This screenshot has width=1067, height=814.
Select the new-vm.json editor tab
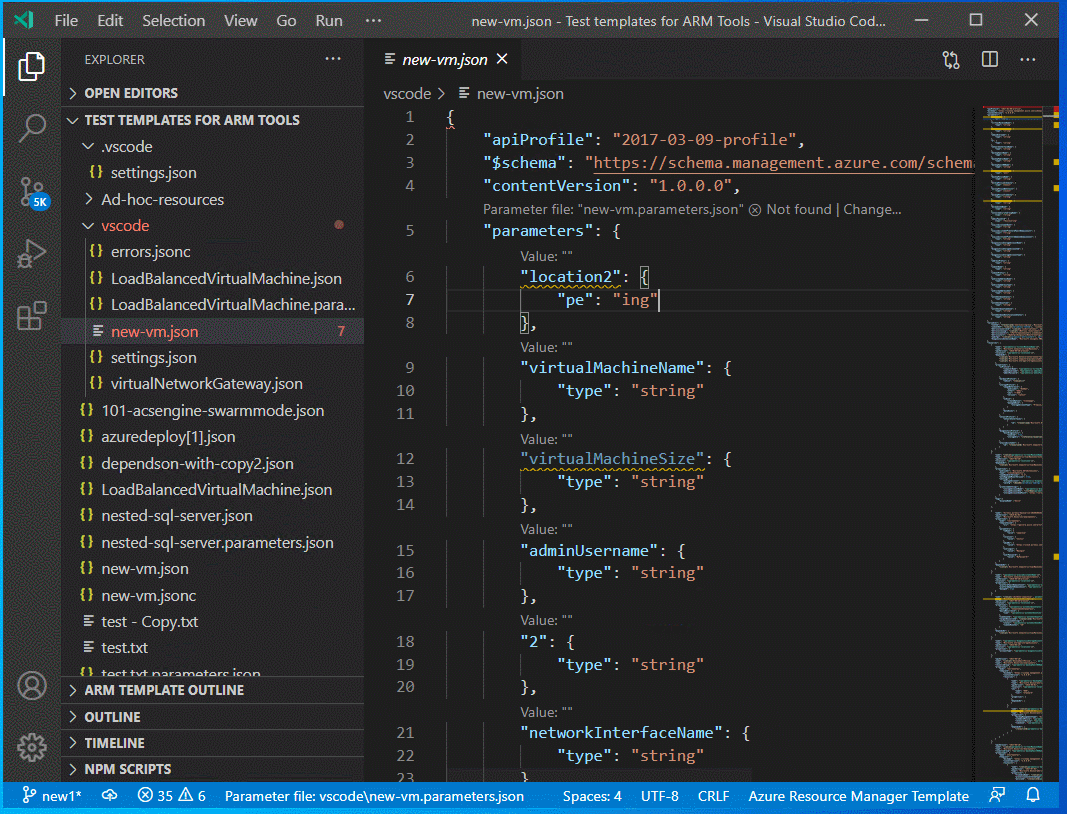click(444, 60)
